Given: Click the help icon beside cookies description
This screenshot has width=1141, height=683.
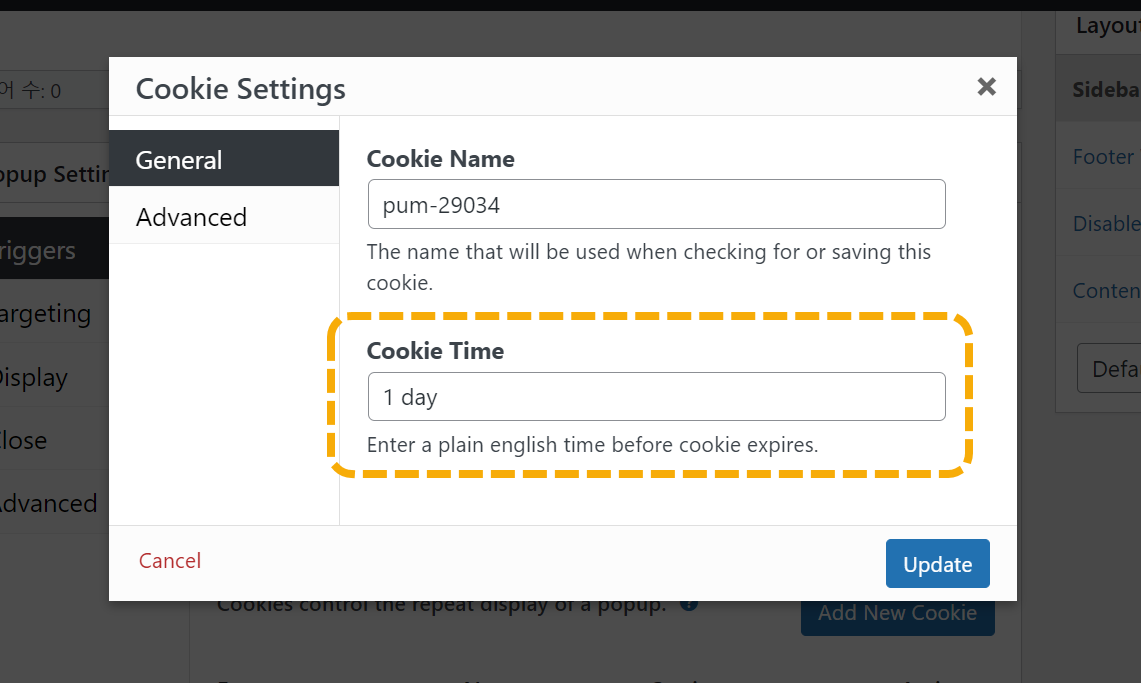Looking at the screenshot, I should (689, 604).
